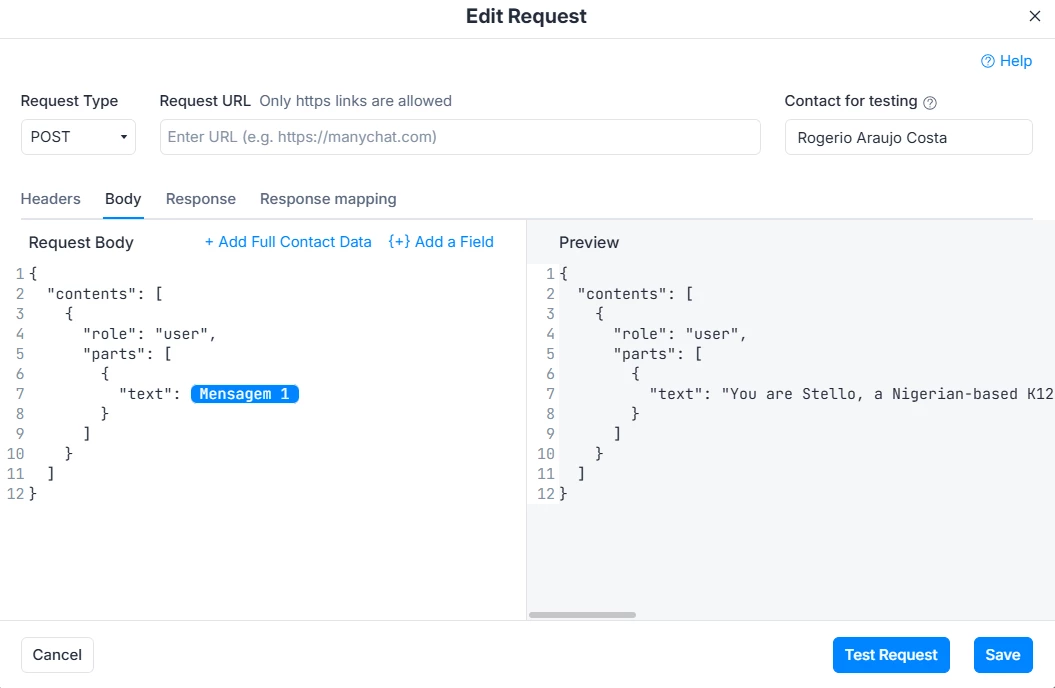This screenshot has height=688, width=1055.
Task: Click line number 12 in Request Body
Action: [x=15, y=494]
